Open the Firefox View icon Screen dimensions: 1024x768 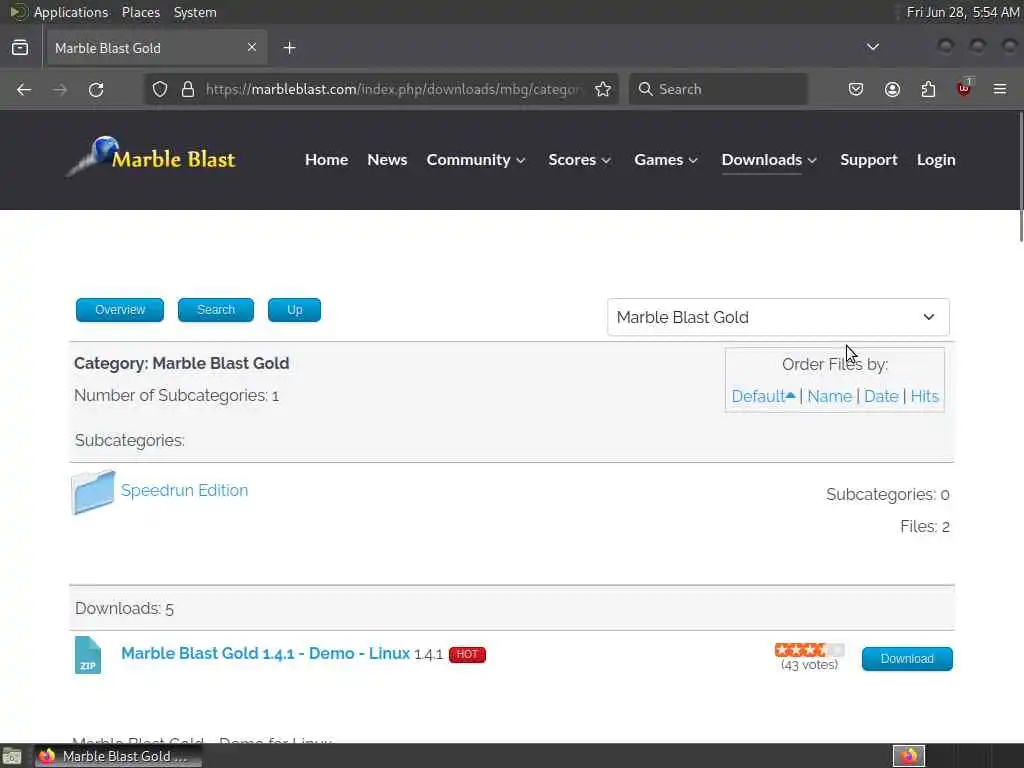[x=20, y=48]
